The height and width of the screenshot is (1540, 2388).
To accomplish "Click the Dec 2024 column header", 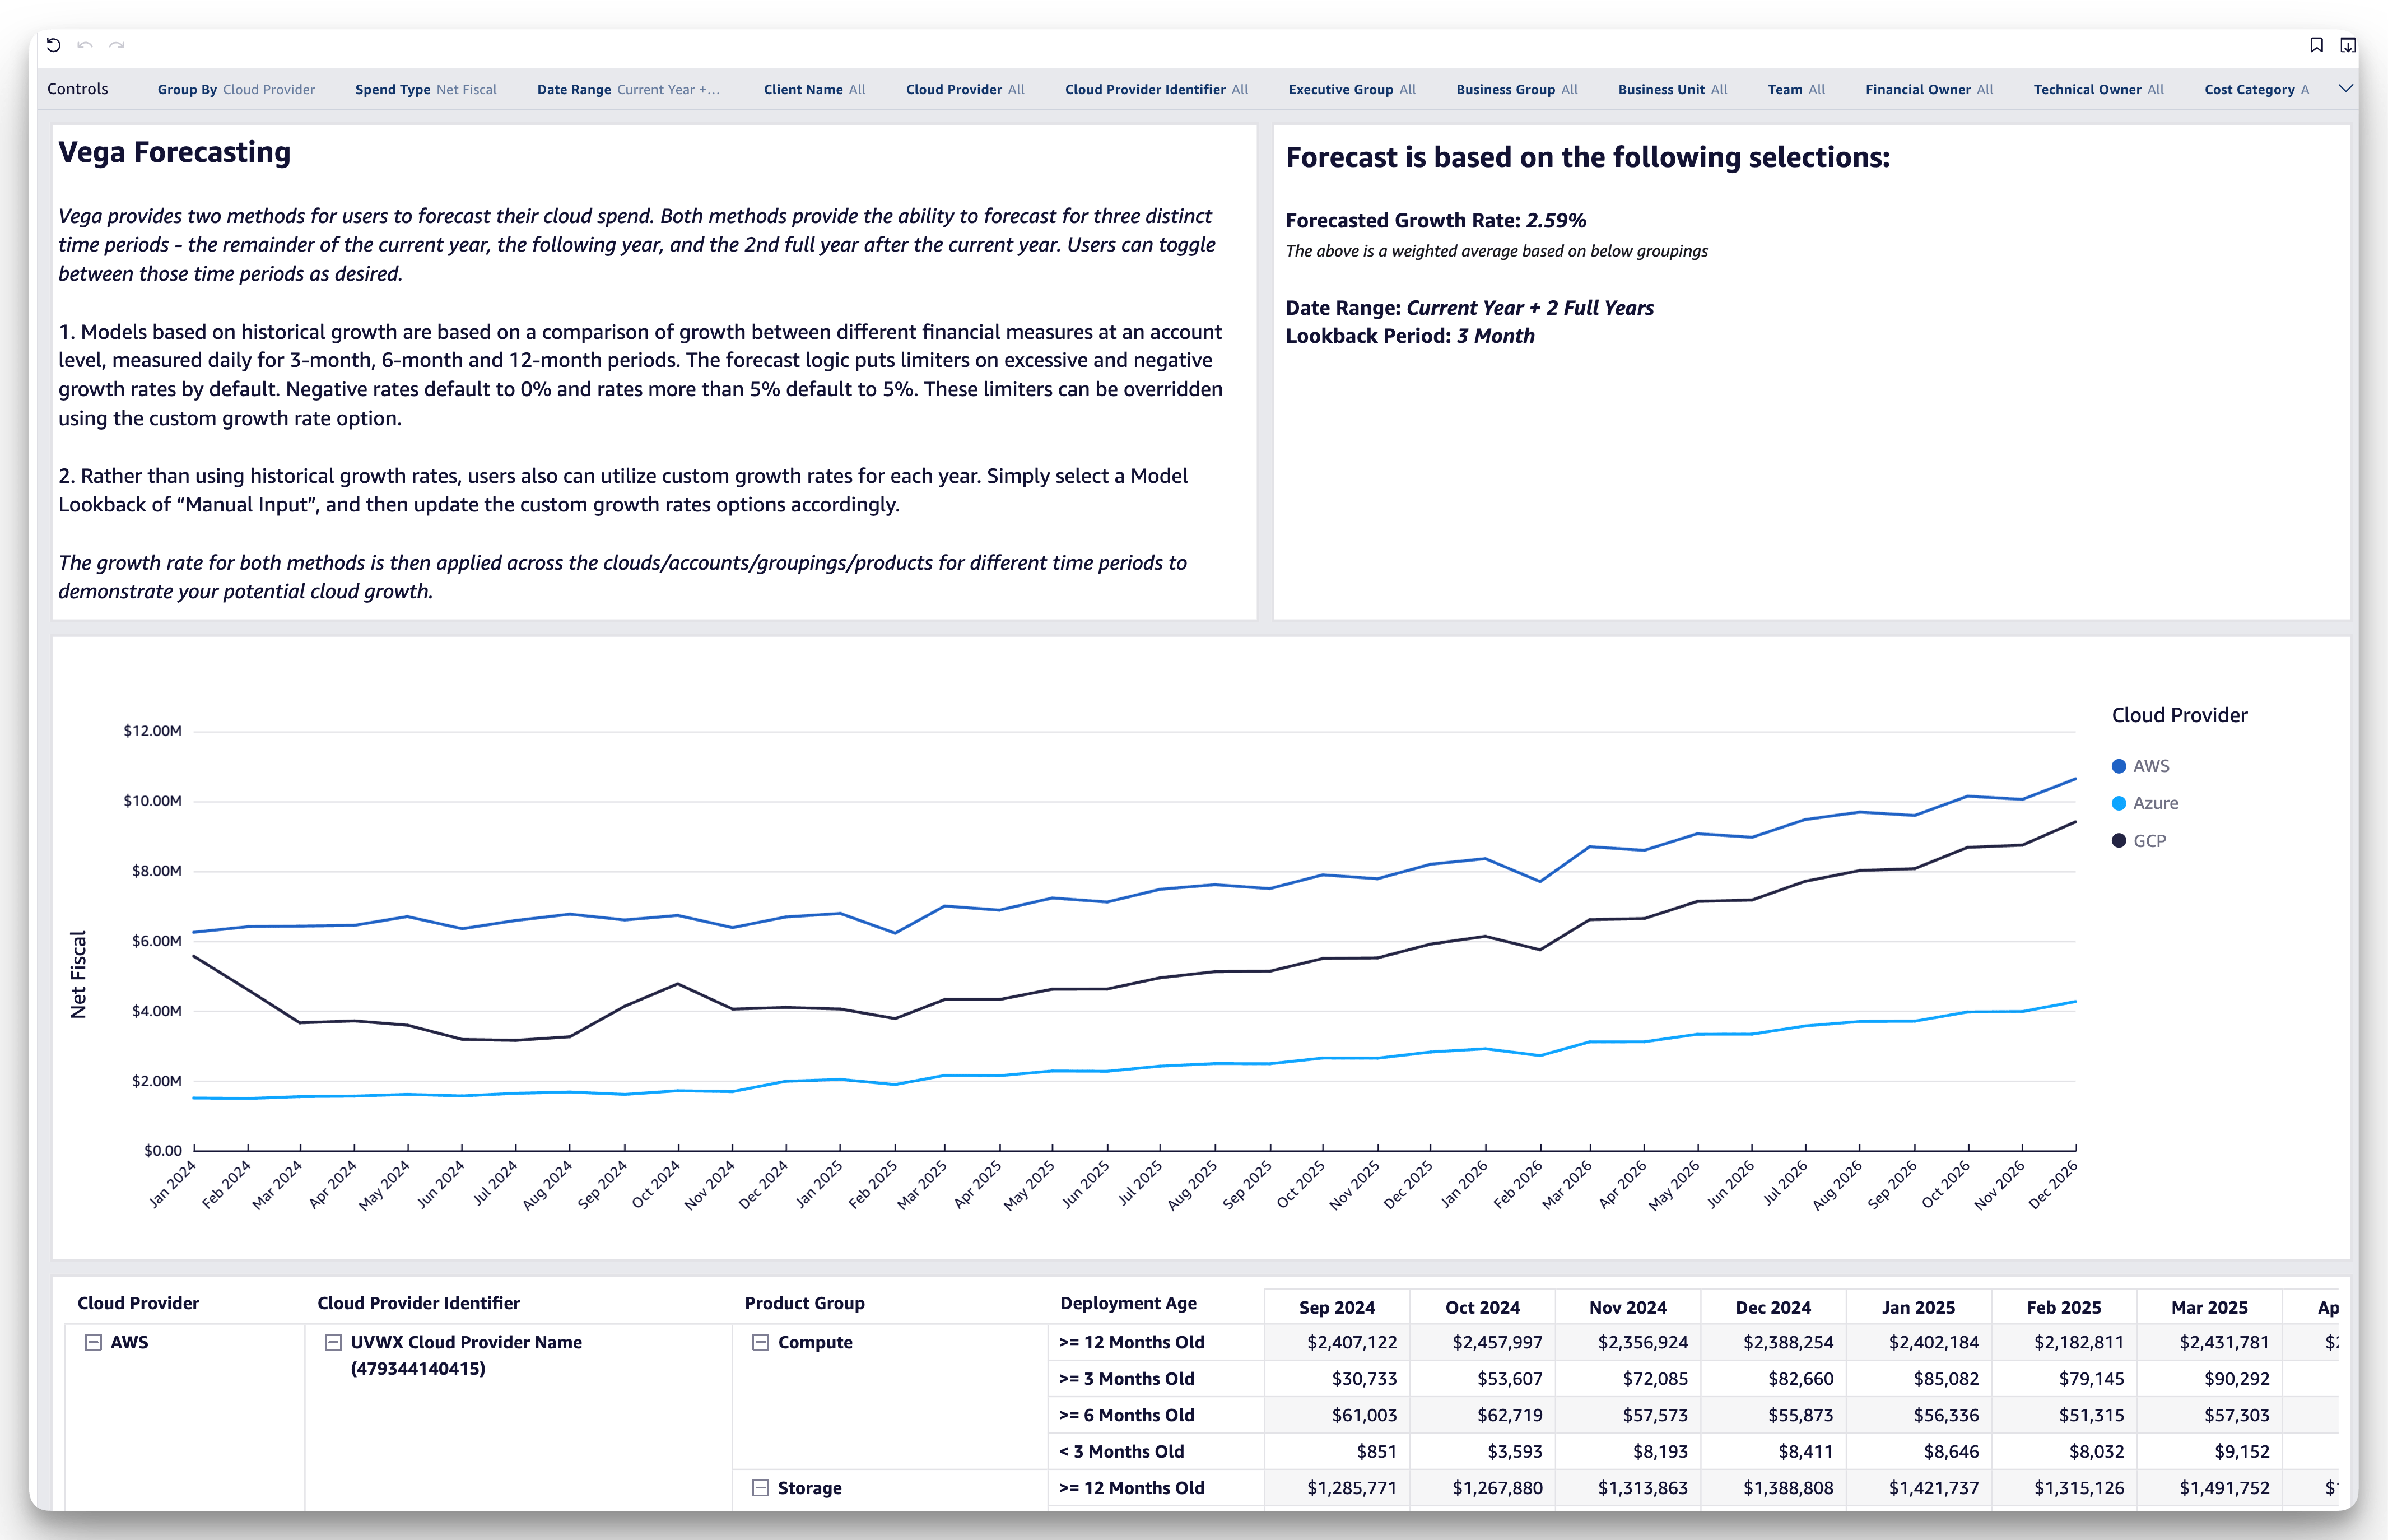I will click(1773, 1307).
